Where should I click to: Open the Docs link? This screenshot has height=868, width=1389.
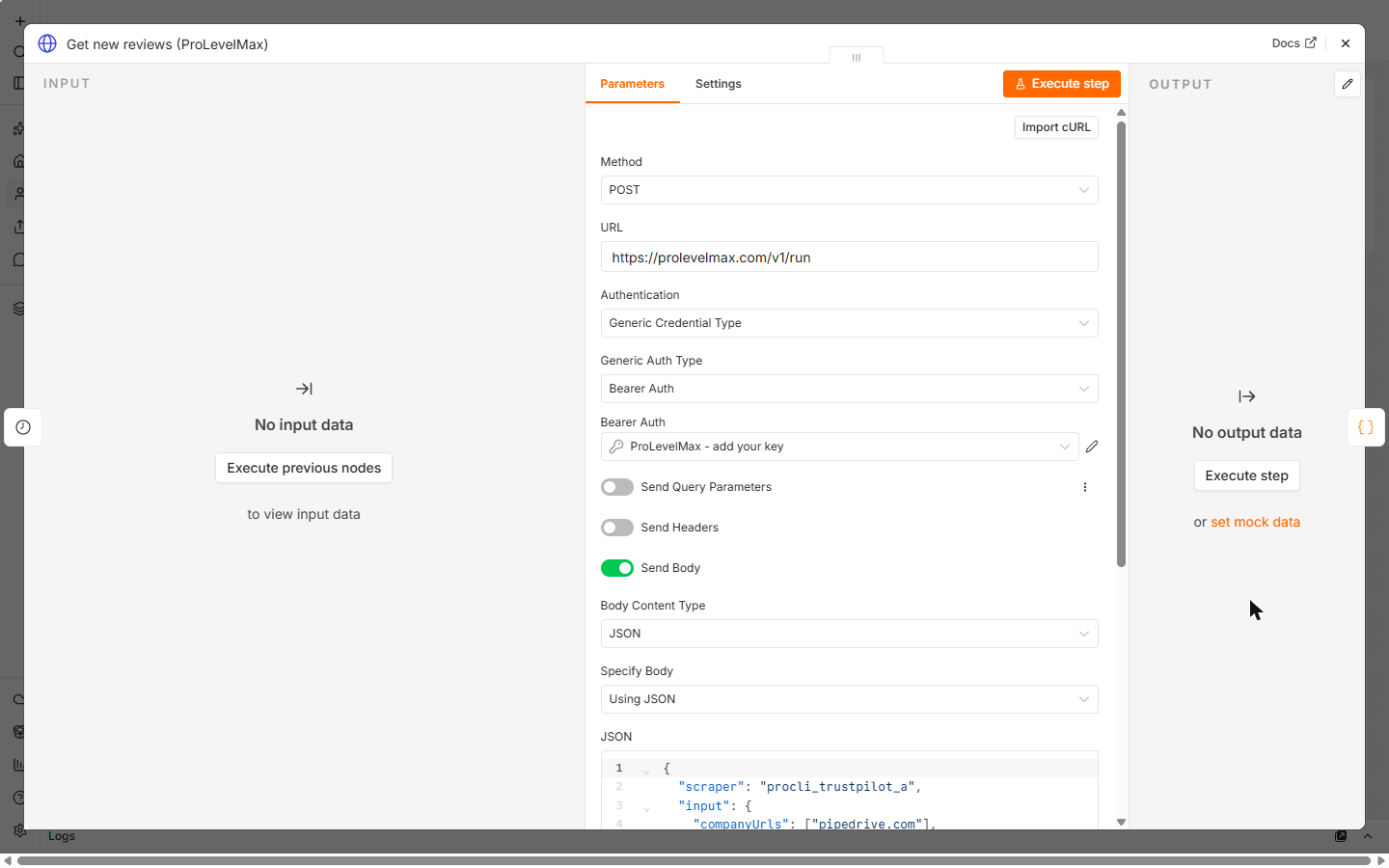click(1294, 44)
